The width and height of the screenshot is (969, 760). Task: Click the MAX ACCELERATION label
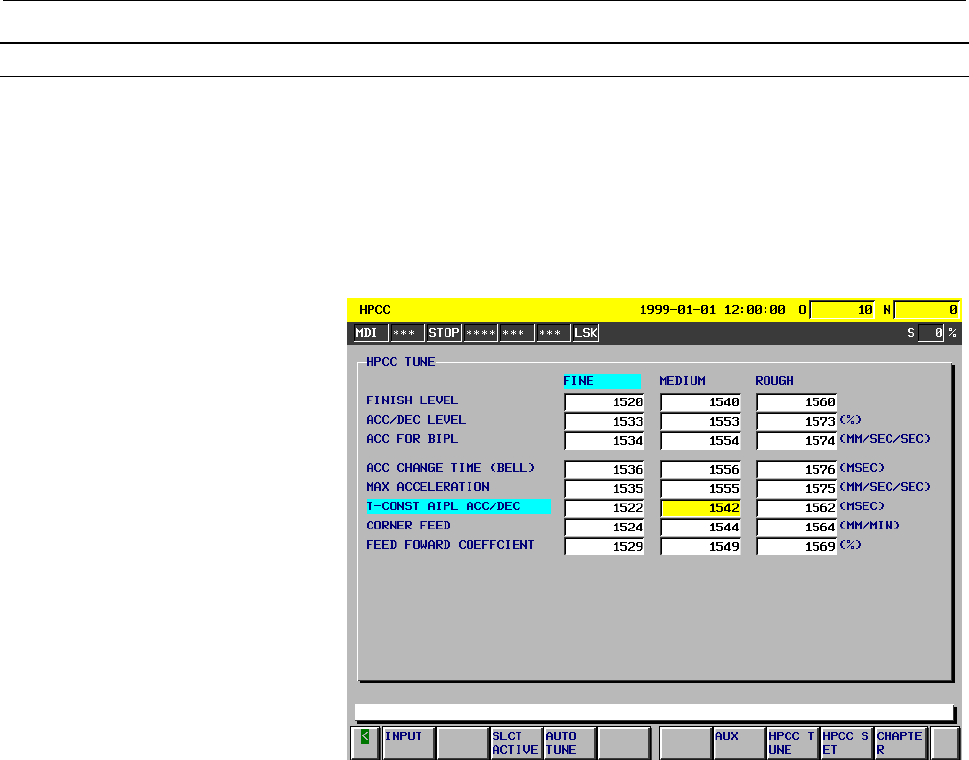428,487
